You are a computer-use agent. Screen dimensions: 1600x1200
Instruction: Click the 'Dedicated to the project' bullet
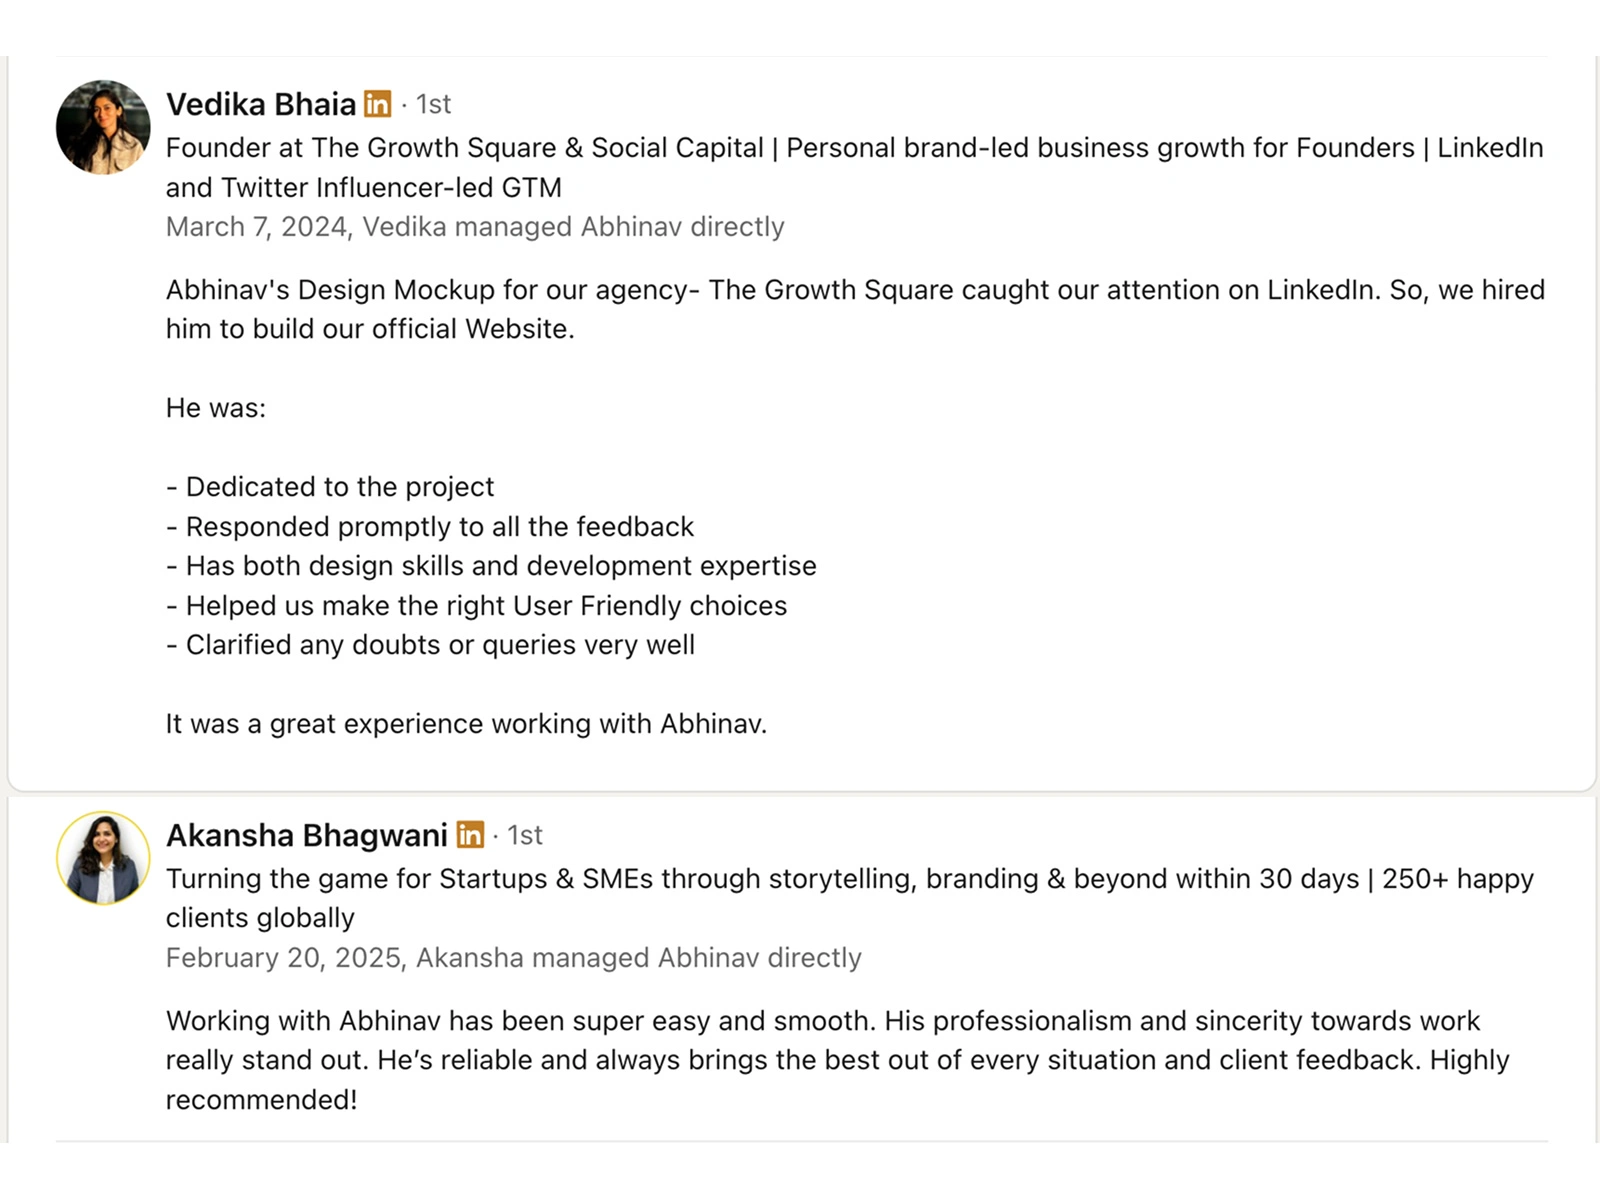(x=330, y=487)
